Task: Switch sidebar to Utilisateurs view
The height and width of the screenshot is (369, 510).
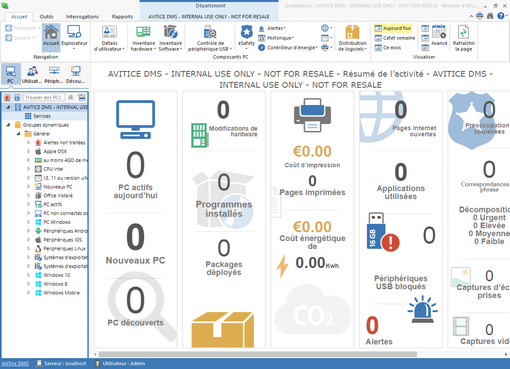Action: coord(32,74)
